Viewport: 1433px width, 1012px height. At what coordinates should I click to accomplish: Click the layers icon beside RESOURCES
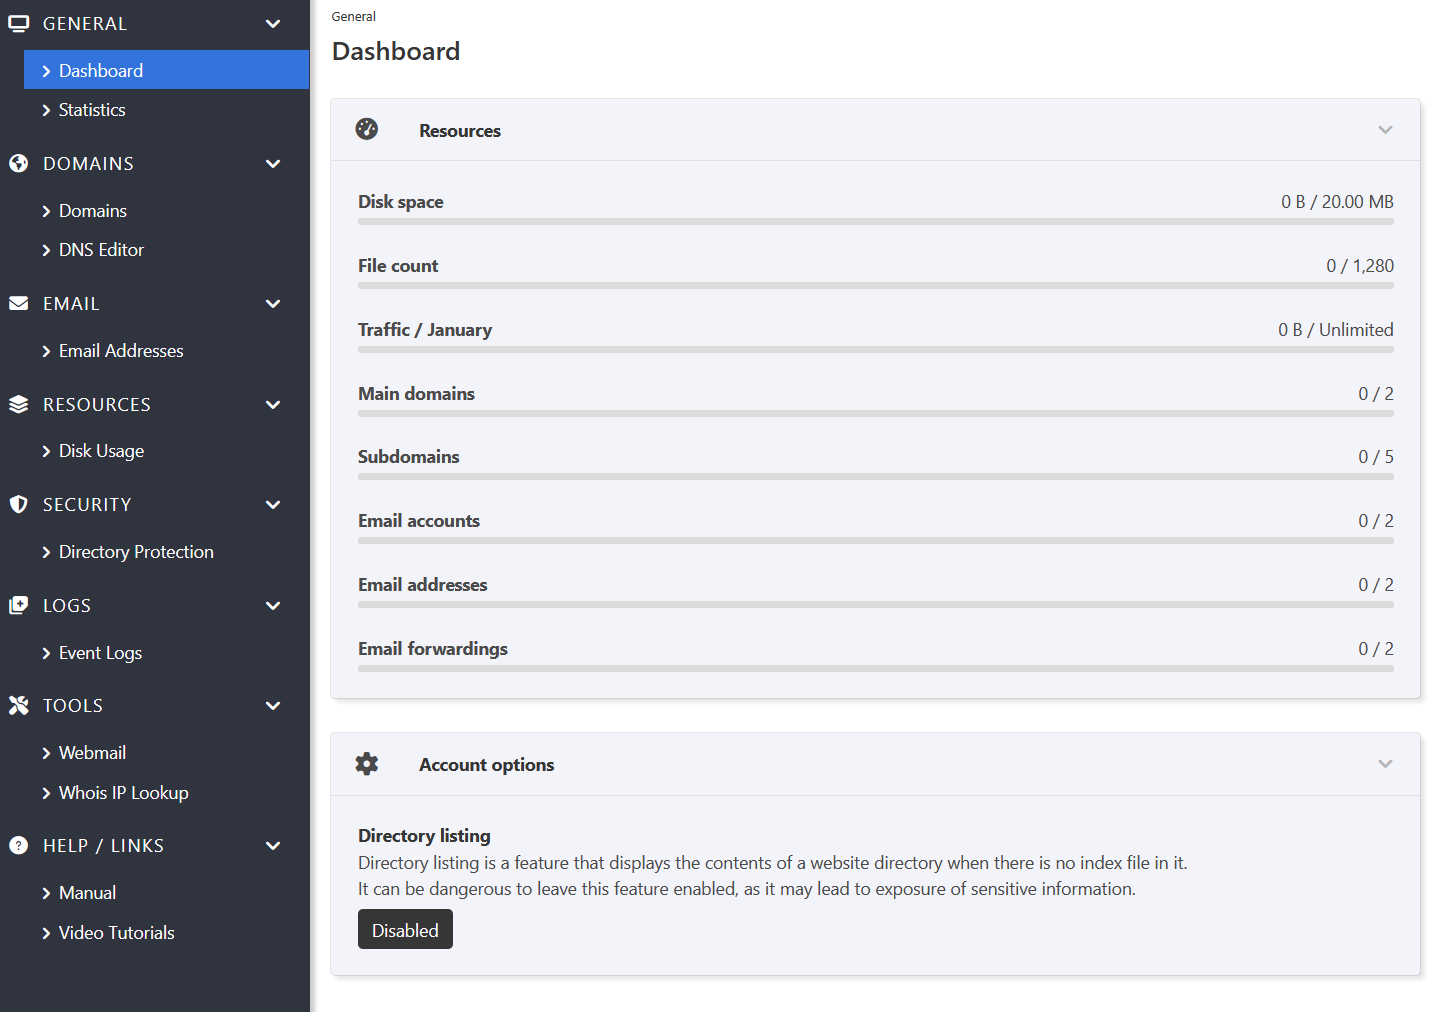pyautogui.click(x=18, y=404)
